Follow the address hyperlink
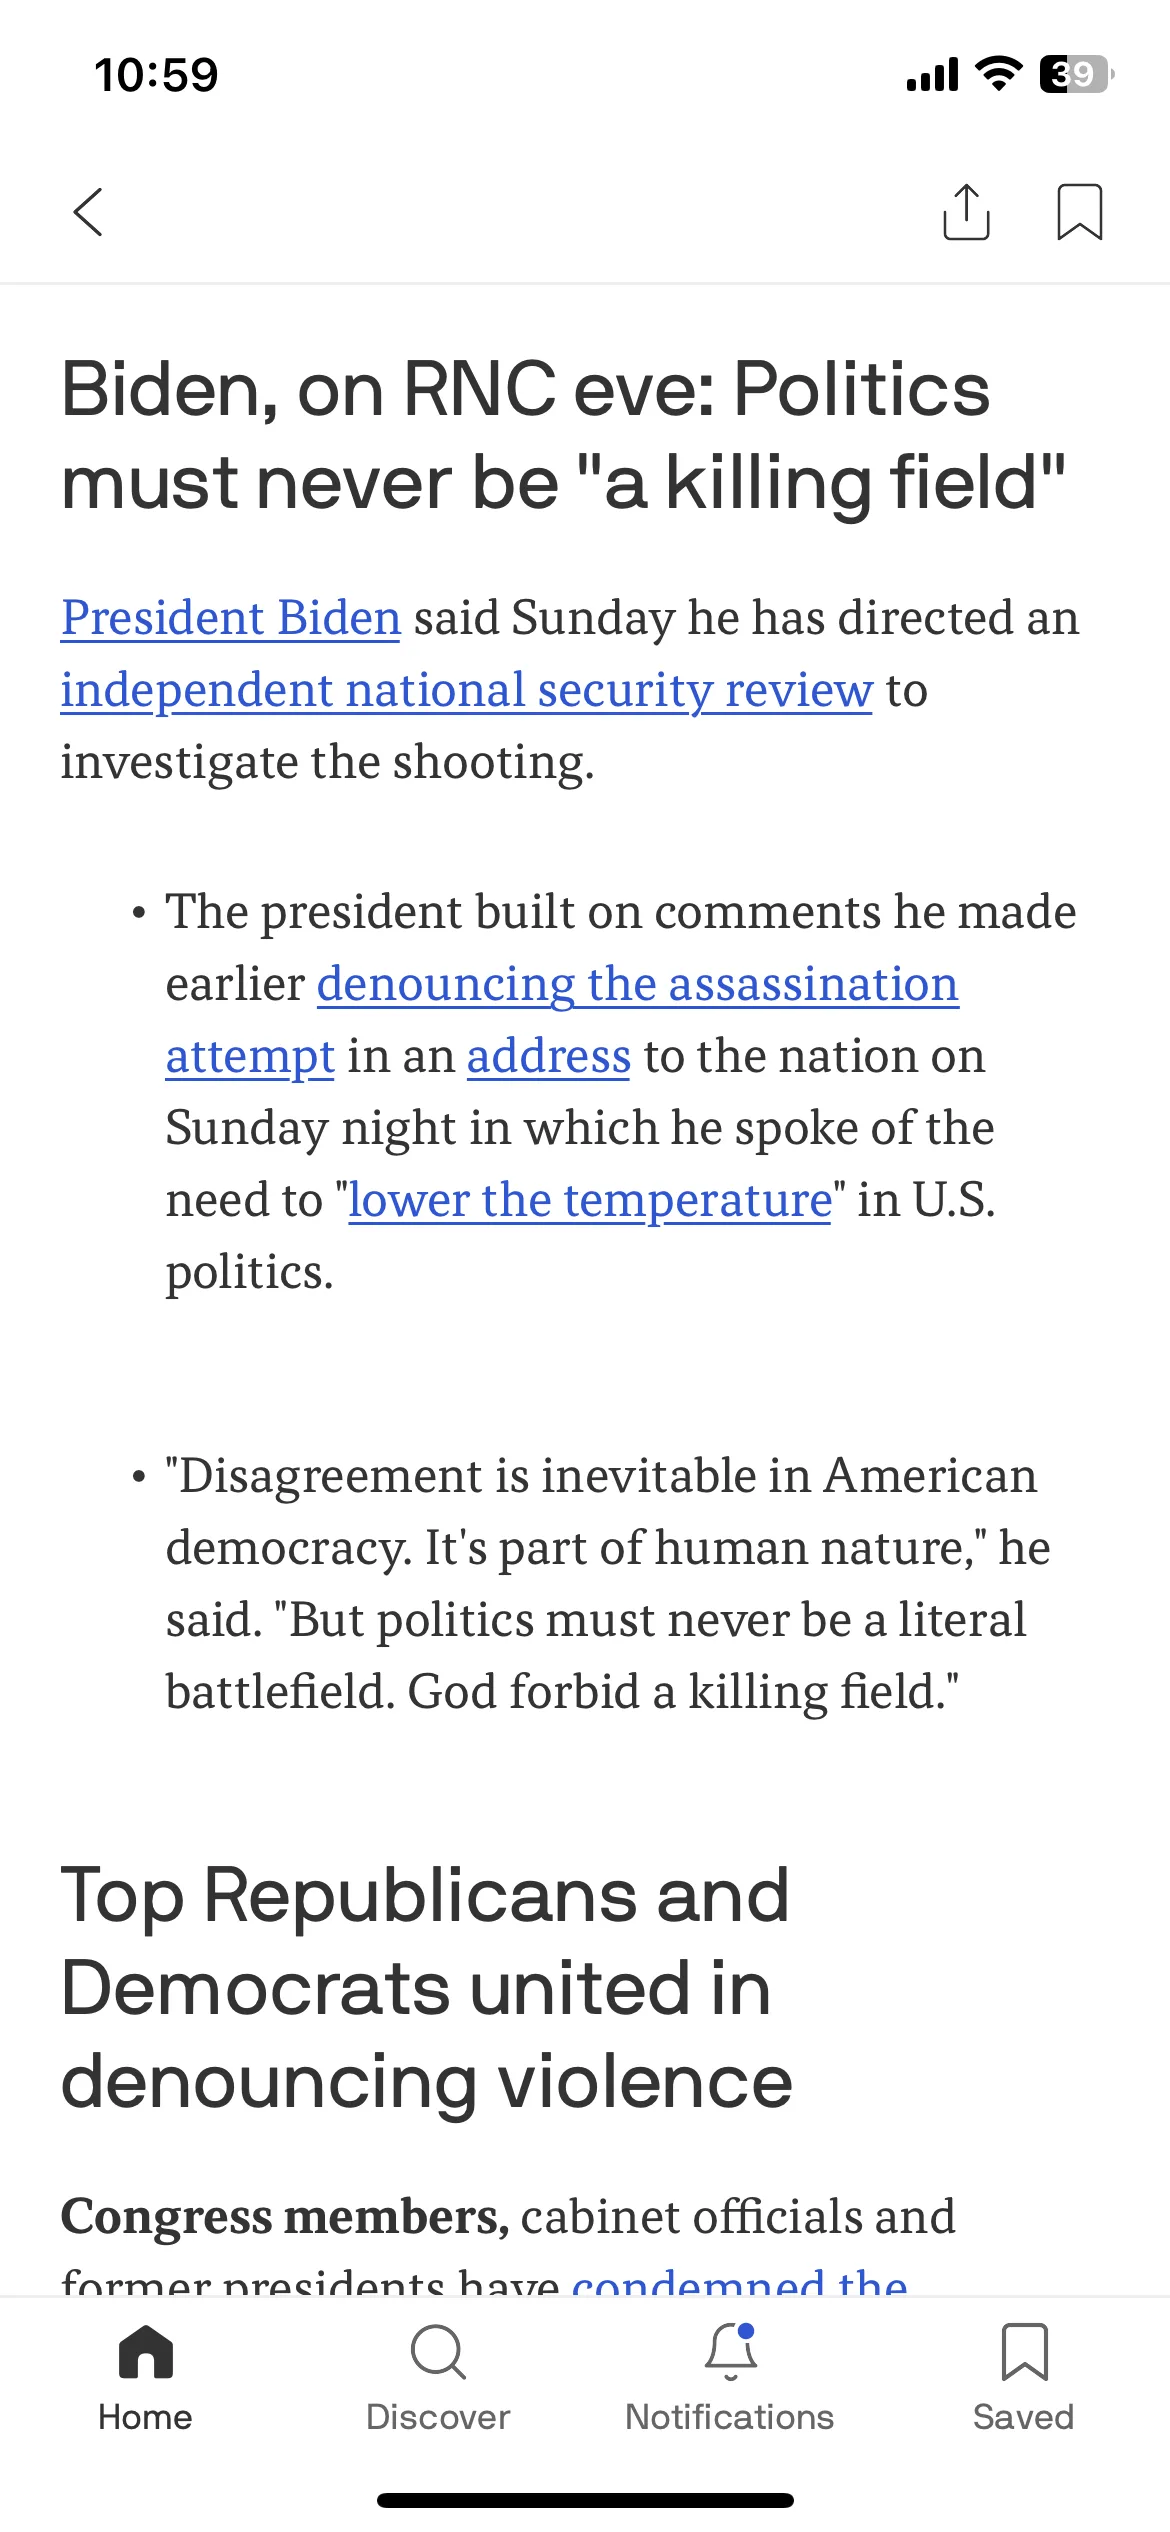The height and width of the screenshot is (2532, 1170). [x=549, y=1056]
